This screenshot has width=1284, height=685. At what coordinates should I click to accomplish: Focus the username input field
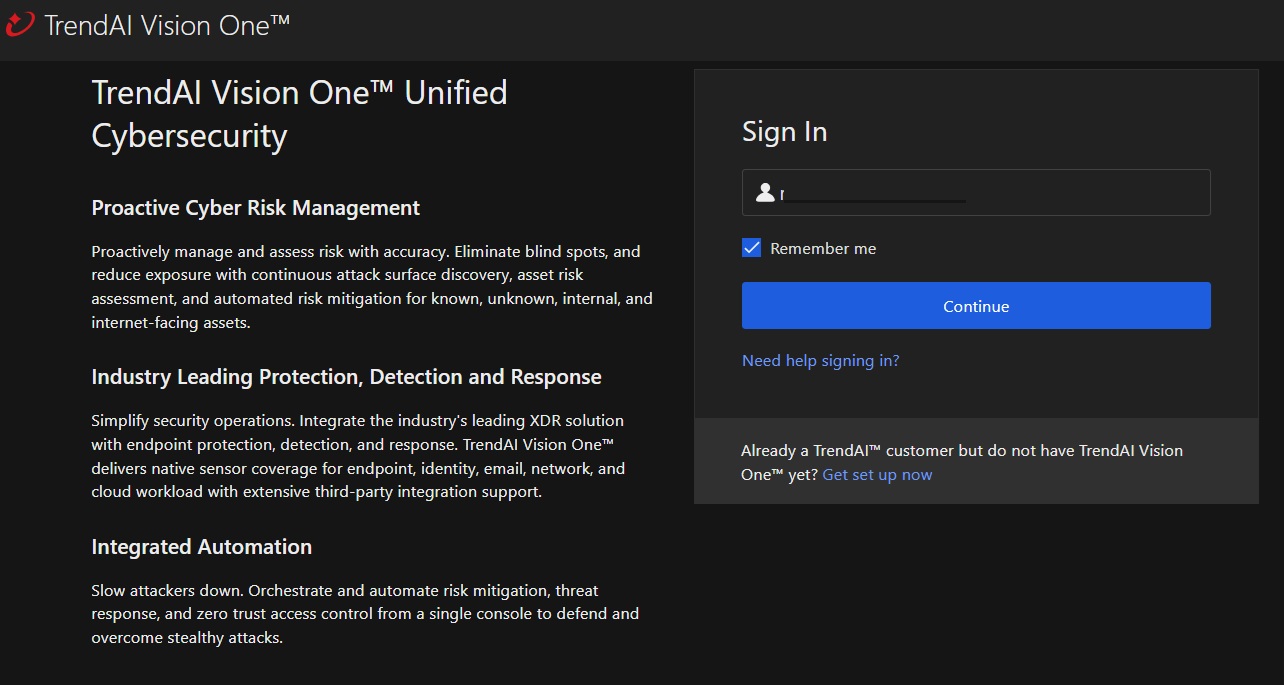point(976,193)
